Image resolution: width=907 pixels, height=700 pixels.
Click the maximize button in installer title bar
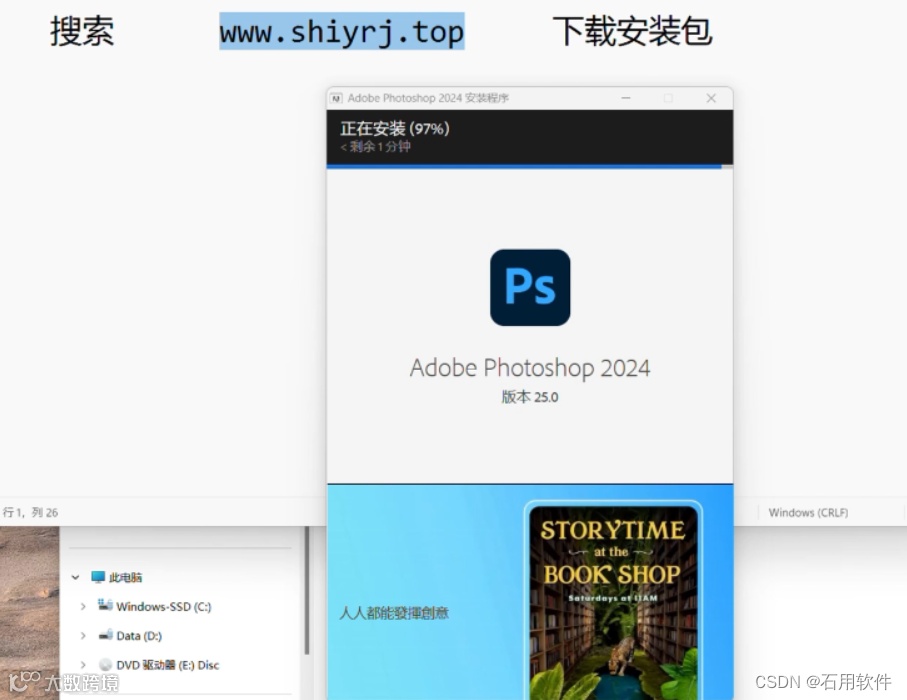[668, 98]
